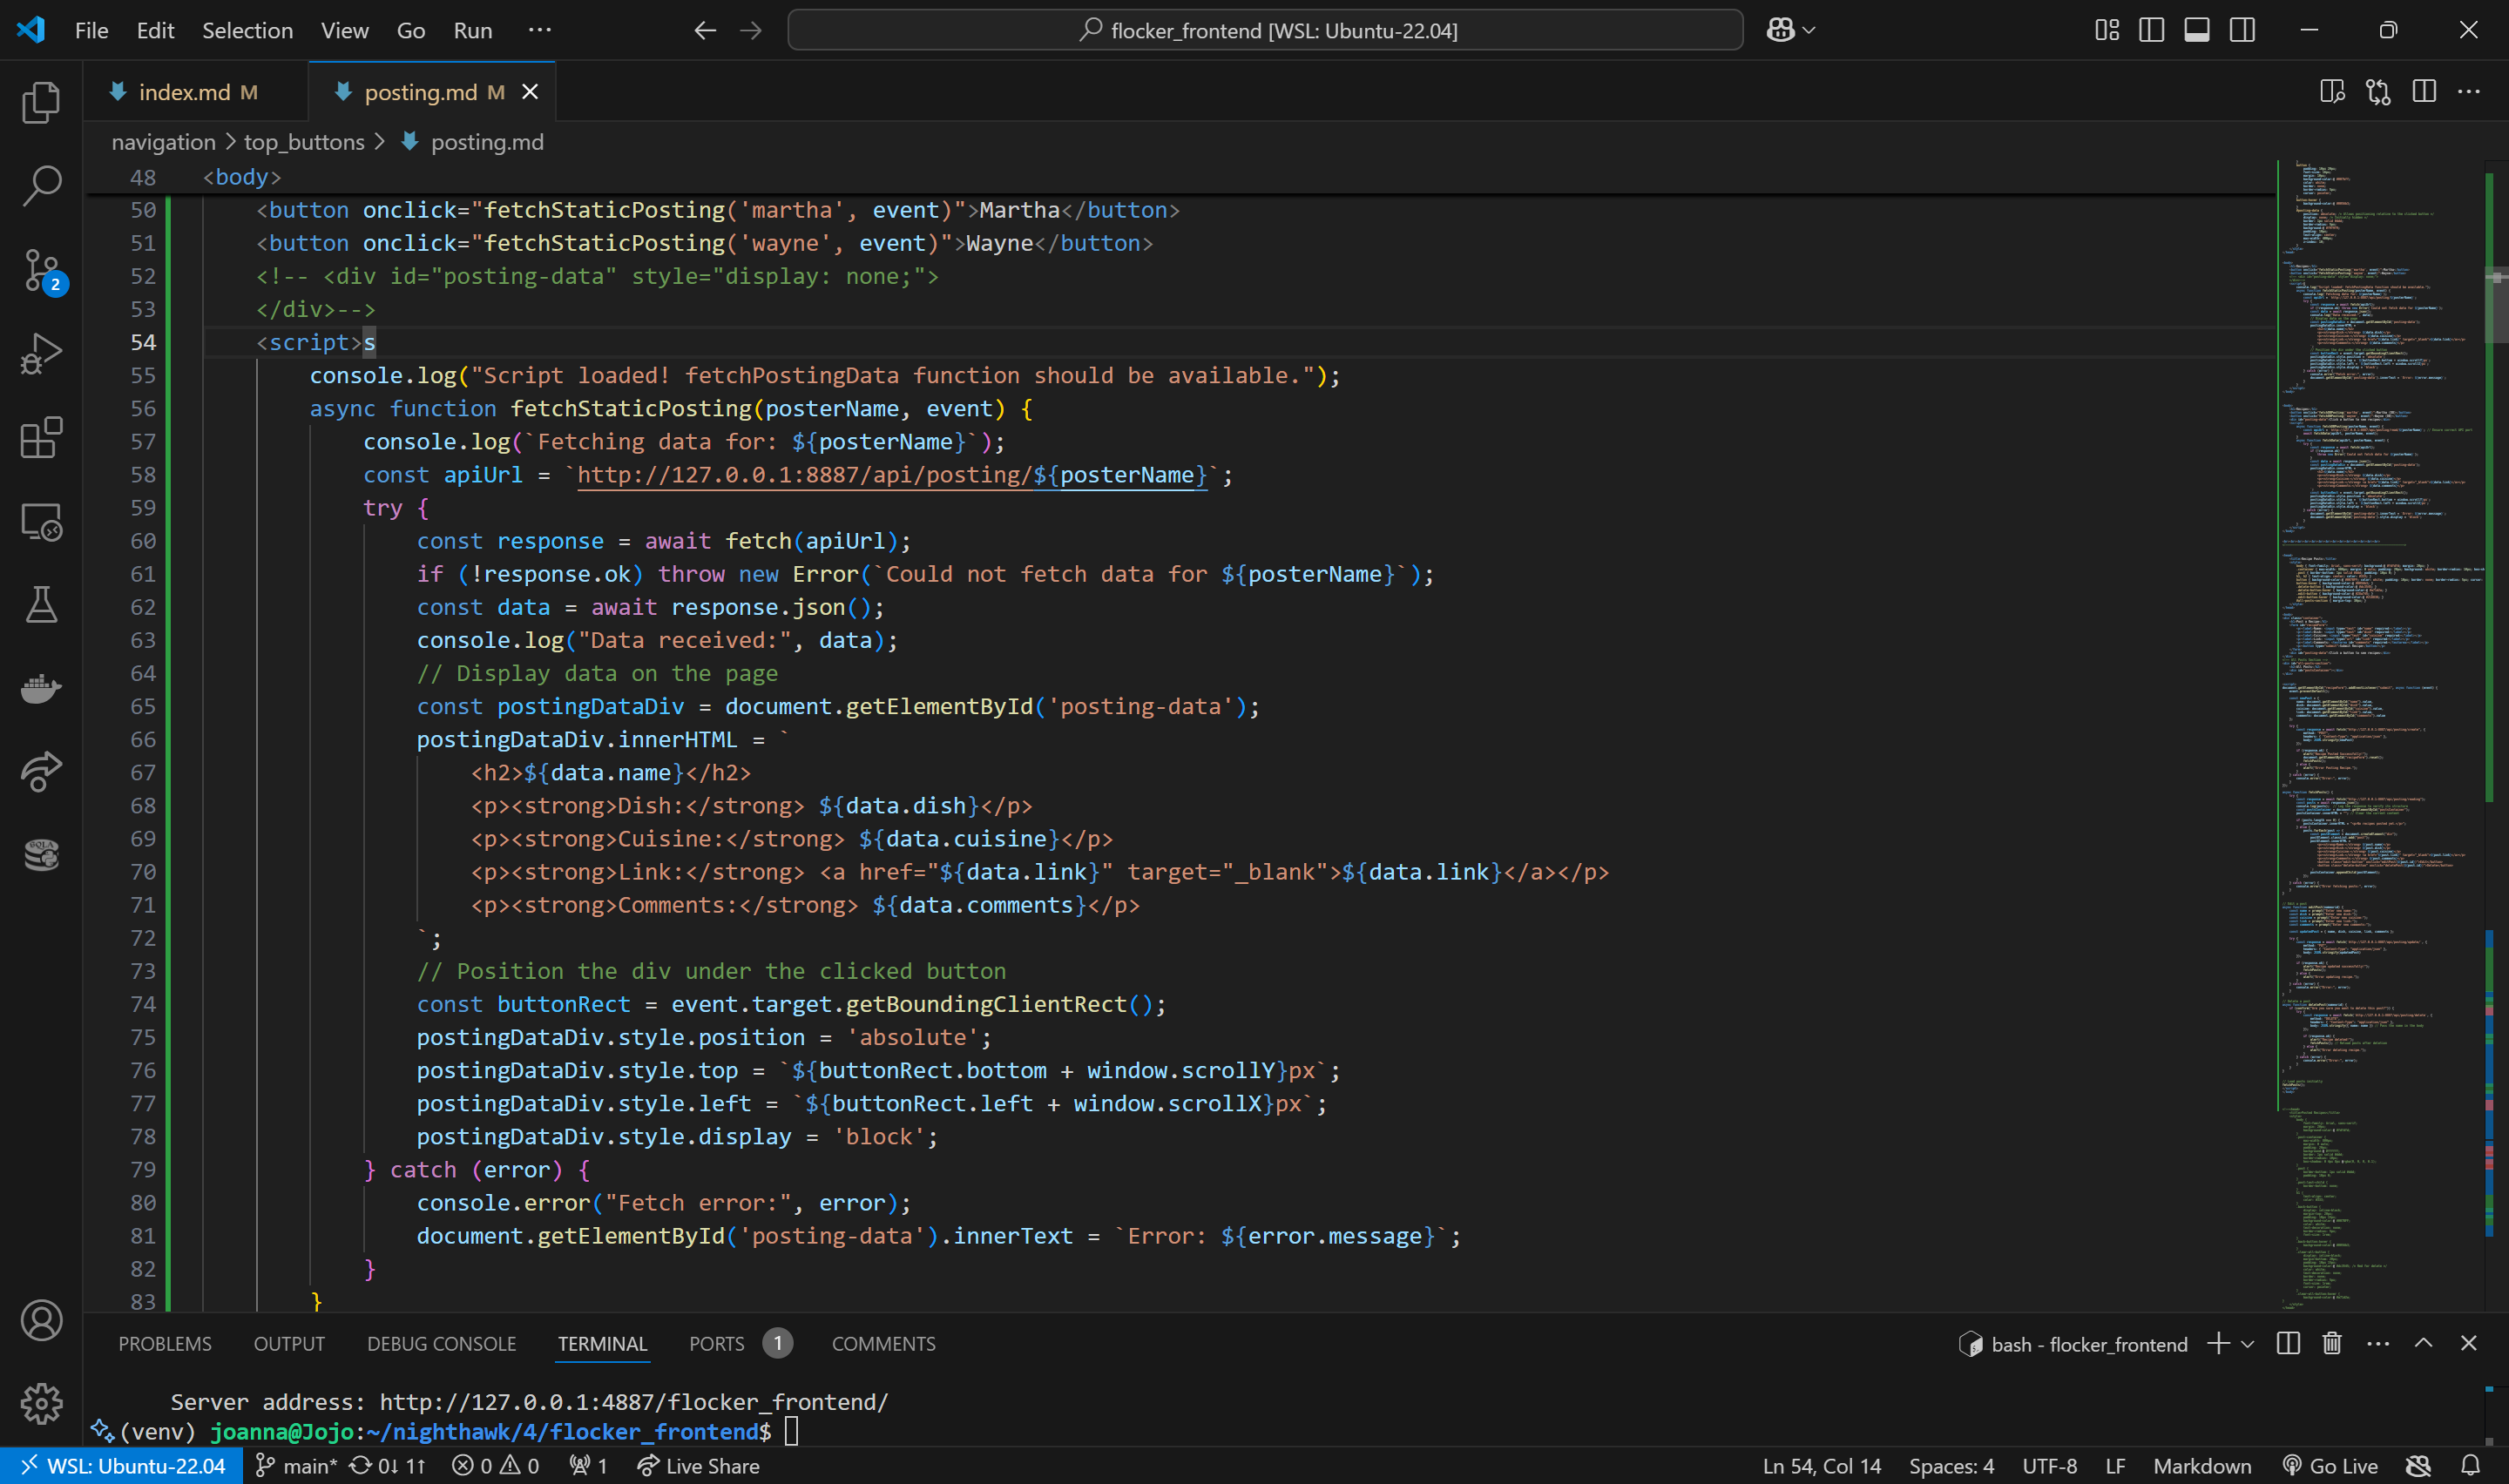
Task: Open terminal panel More Actions menu
Action: point(2378,1343)
